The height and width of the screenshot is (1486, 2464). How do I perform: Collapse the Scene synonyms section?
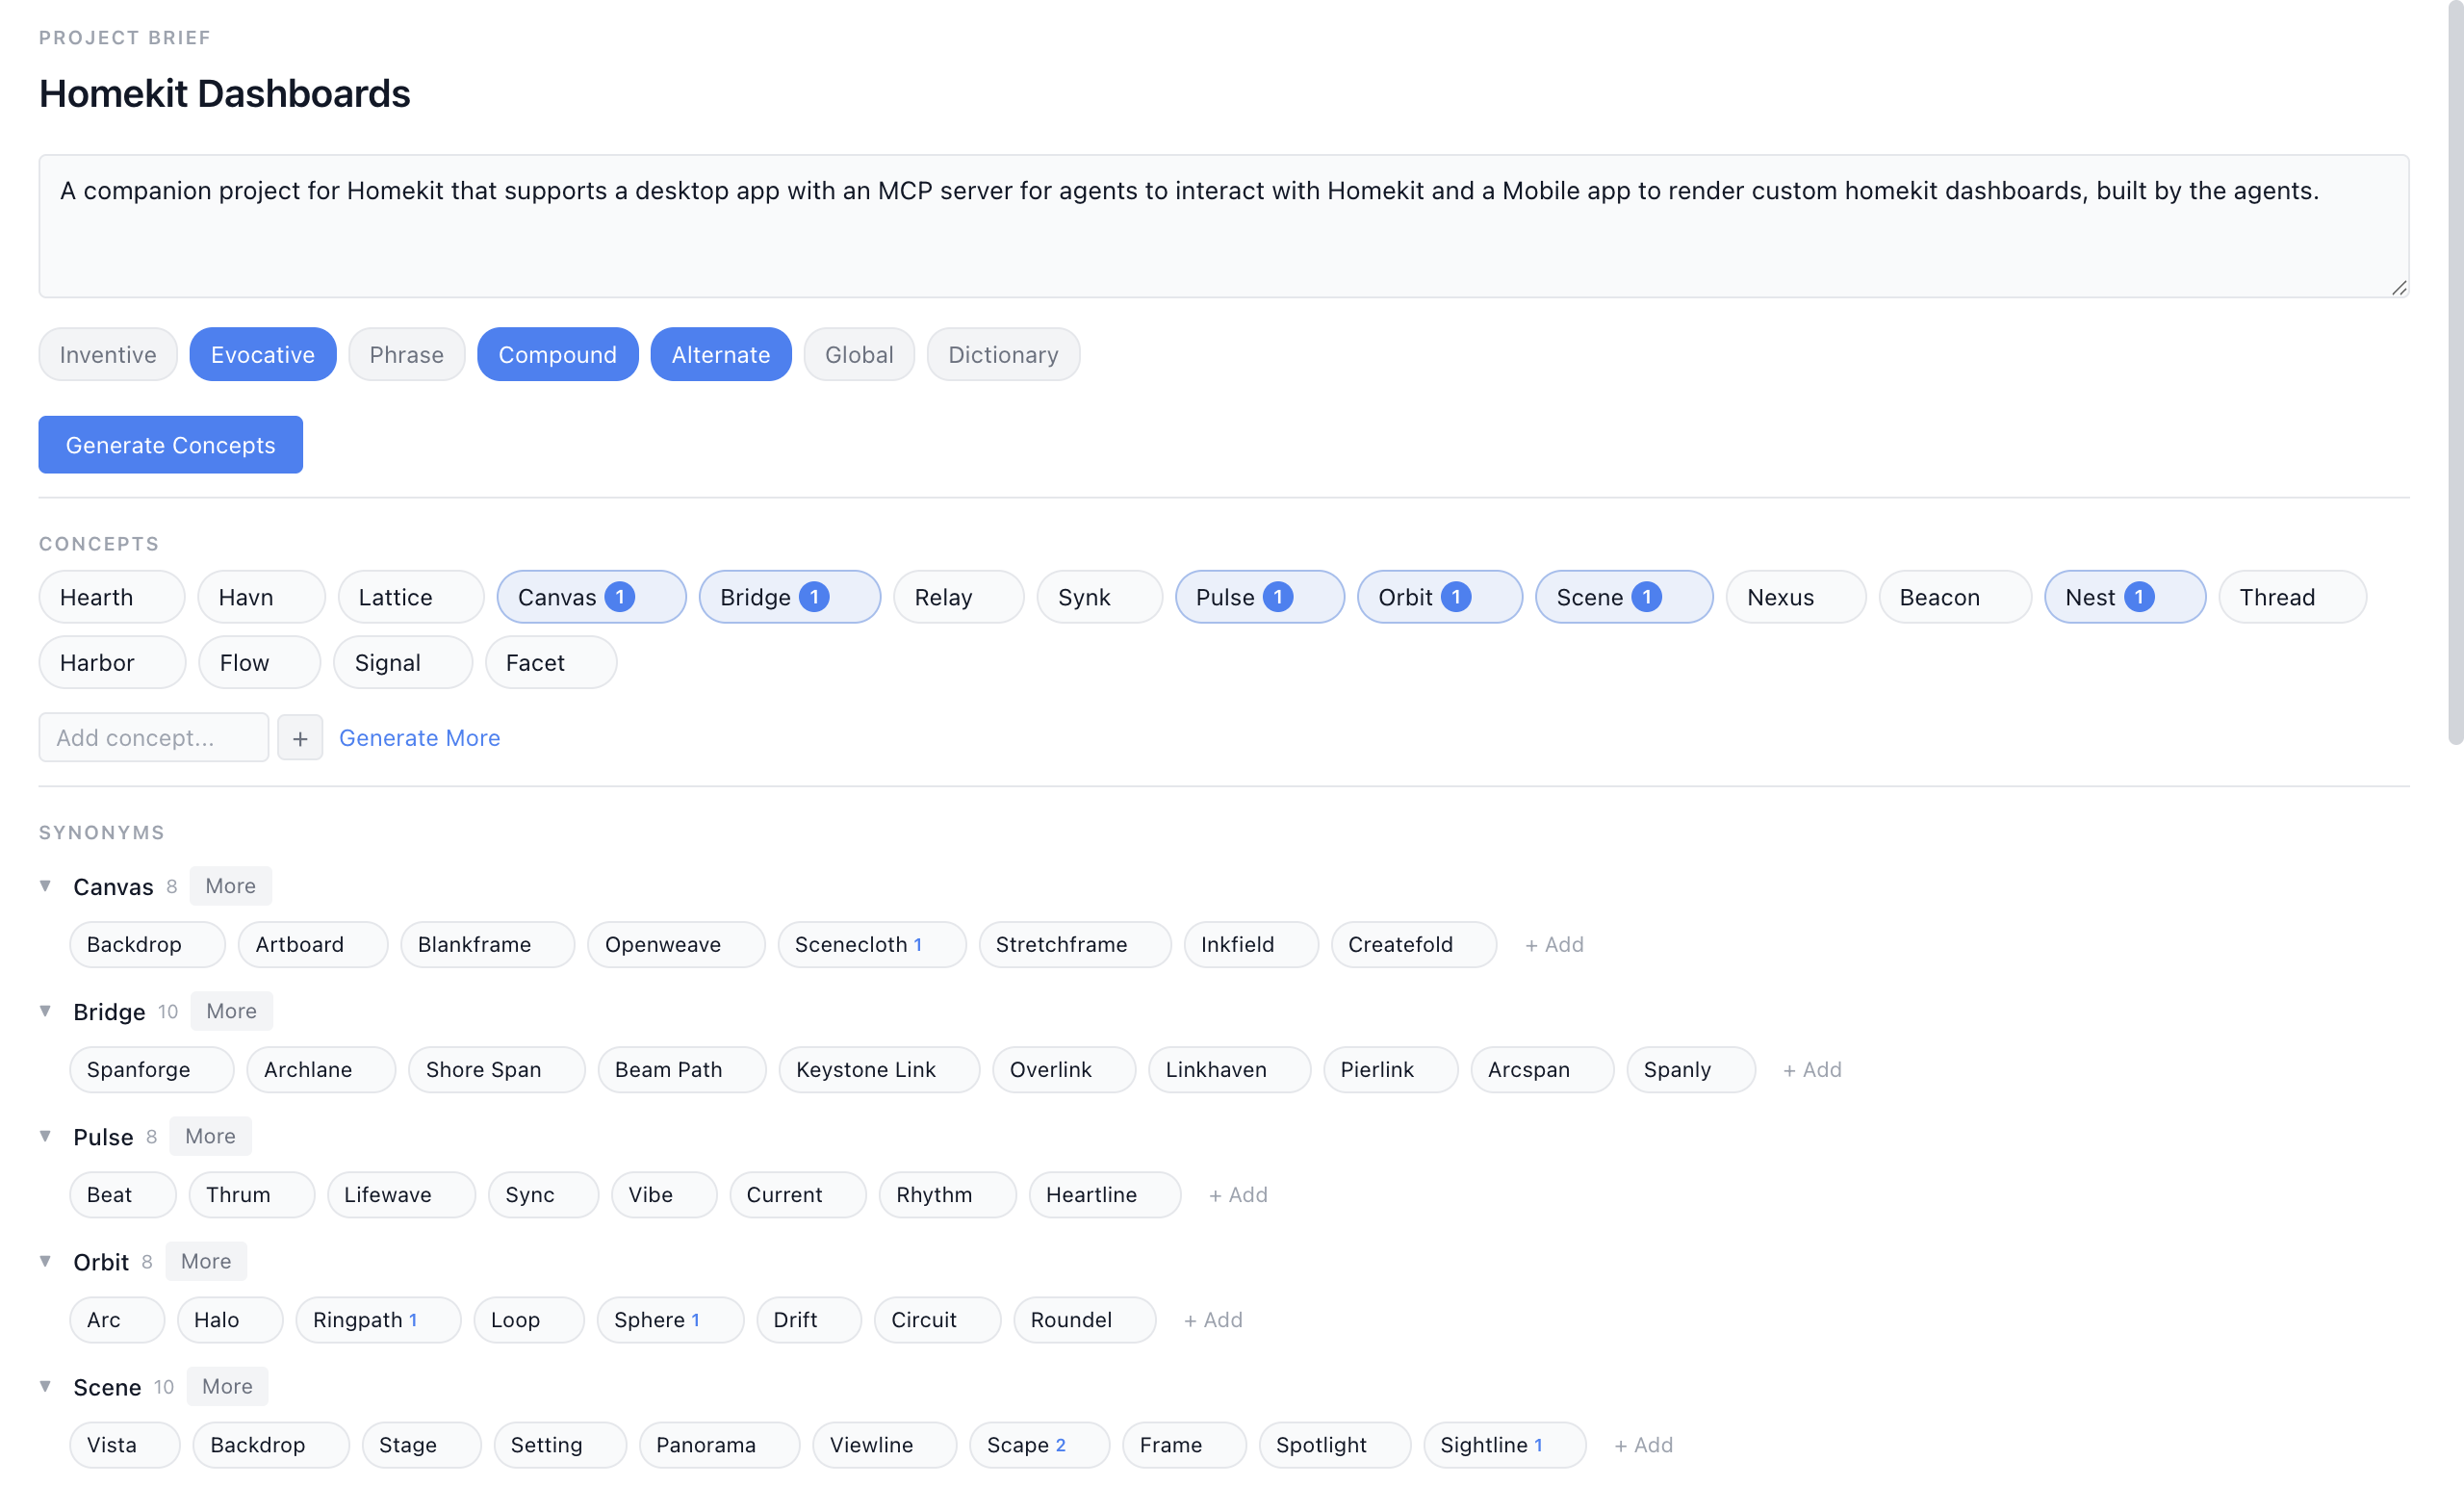[x=45, y=1386]
